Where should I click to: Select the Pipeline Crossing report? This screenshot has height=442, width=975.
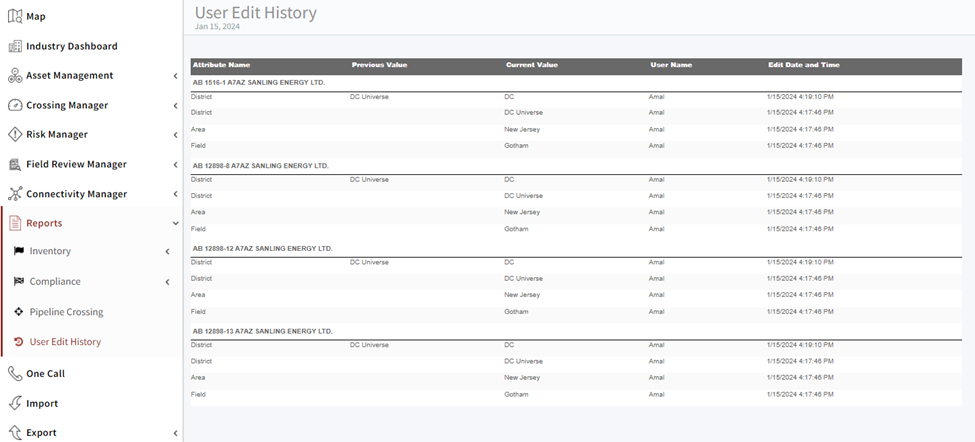coord(67,312)
